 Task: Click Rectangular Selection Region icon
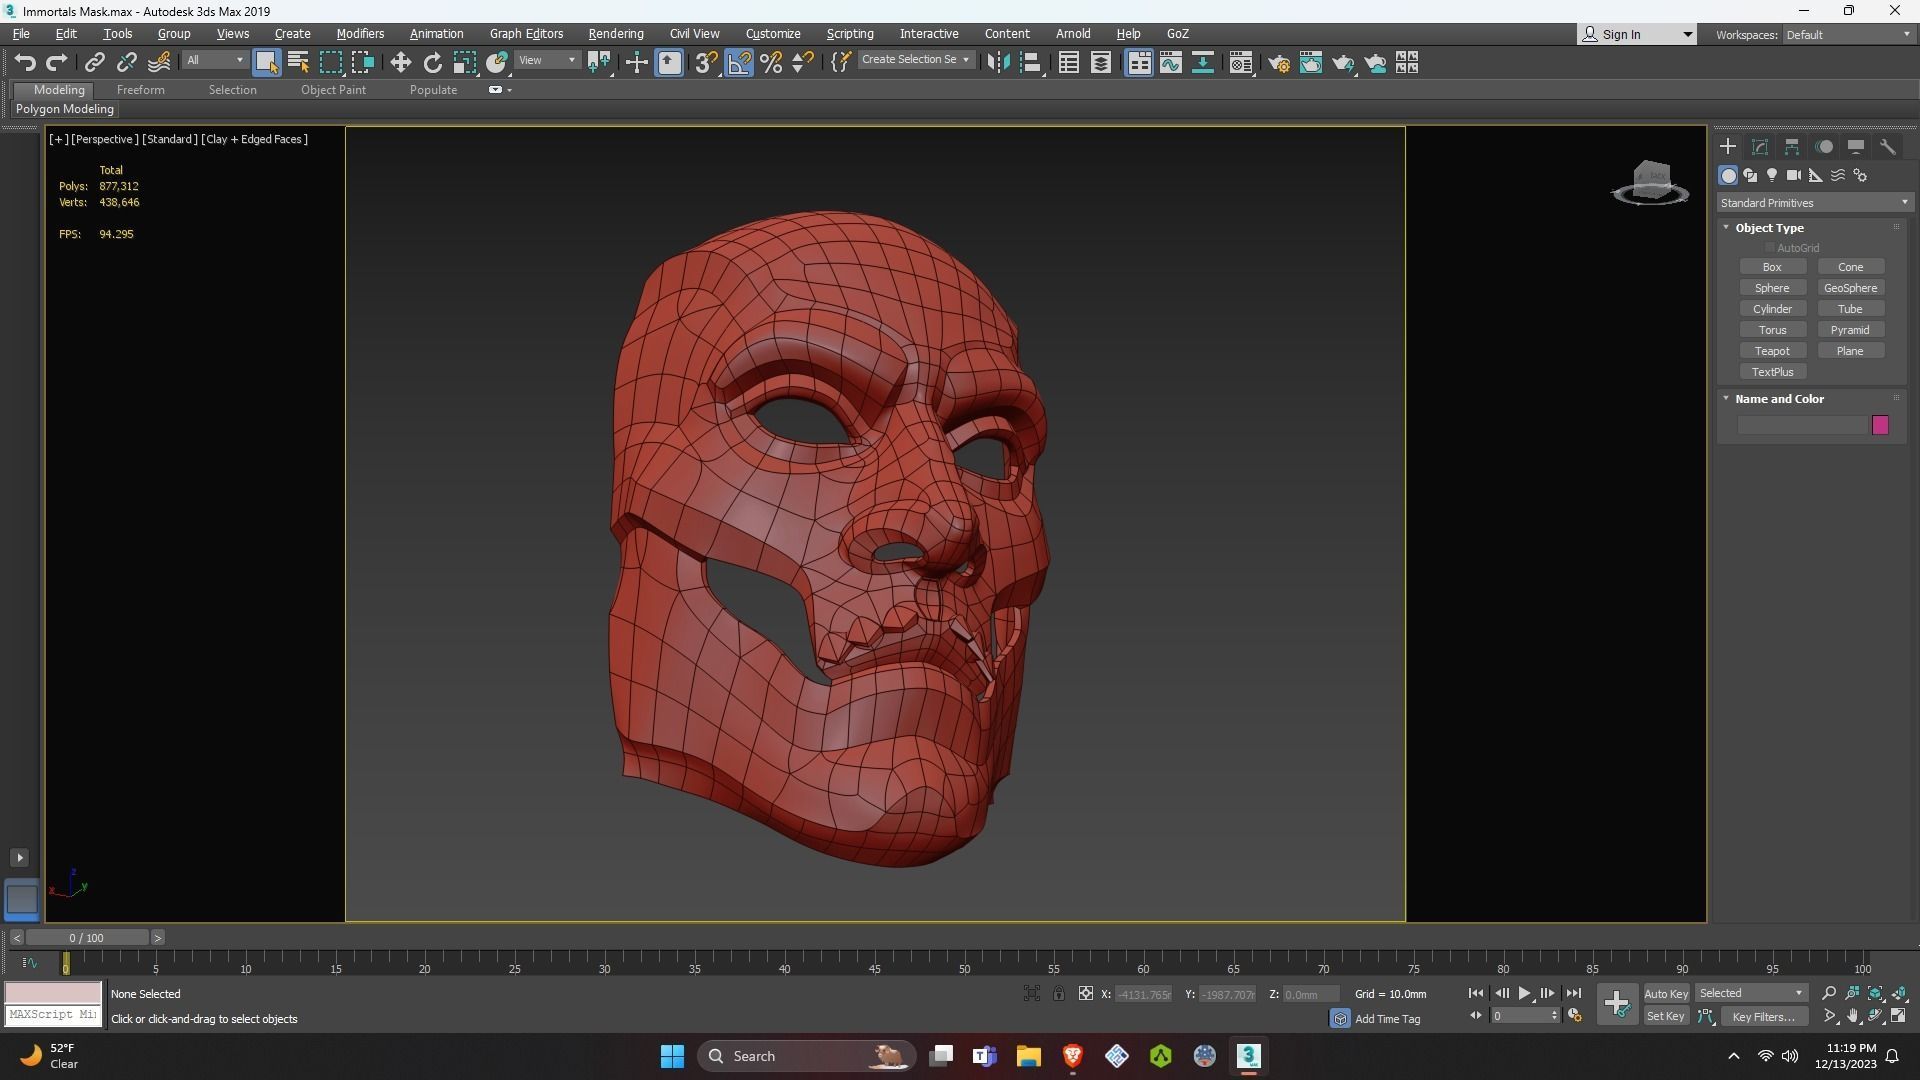pyautogui.click(x=331, y=63)
